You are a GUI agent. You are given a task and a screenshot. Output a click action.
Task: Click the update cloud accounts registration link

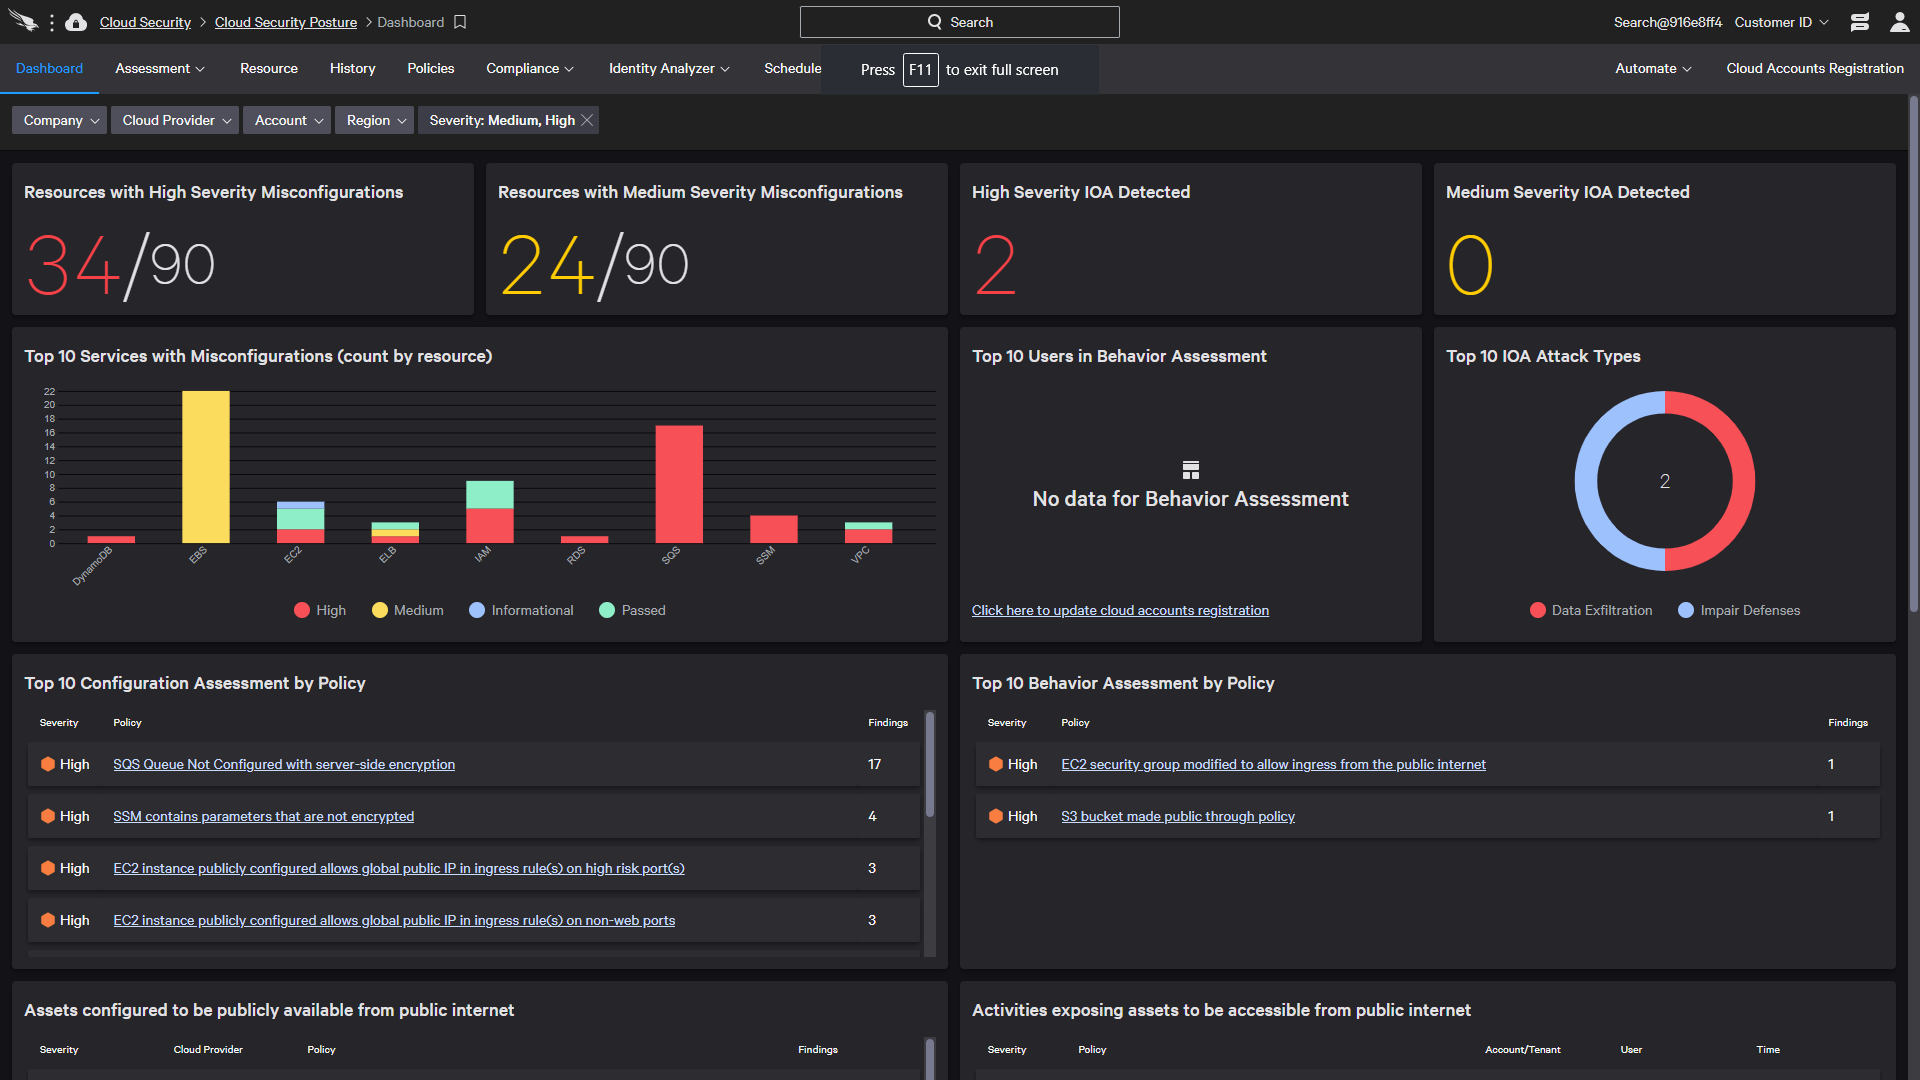click(x=1120, y=610)
